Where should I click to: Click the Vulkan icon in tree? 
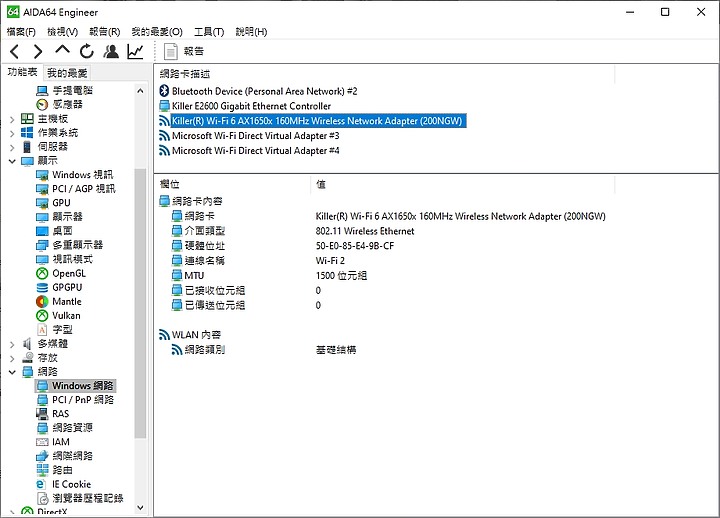(42, 316)
